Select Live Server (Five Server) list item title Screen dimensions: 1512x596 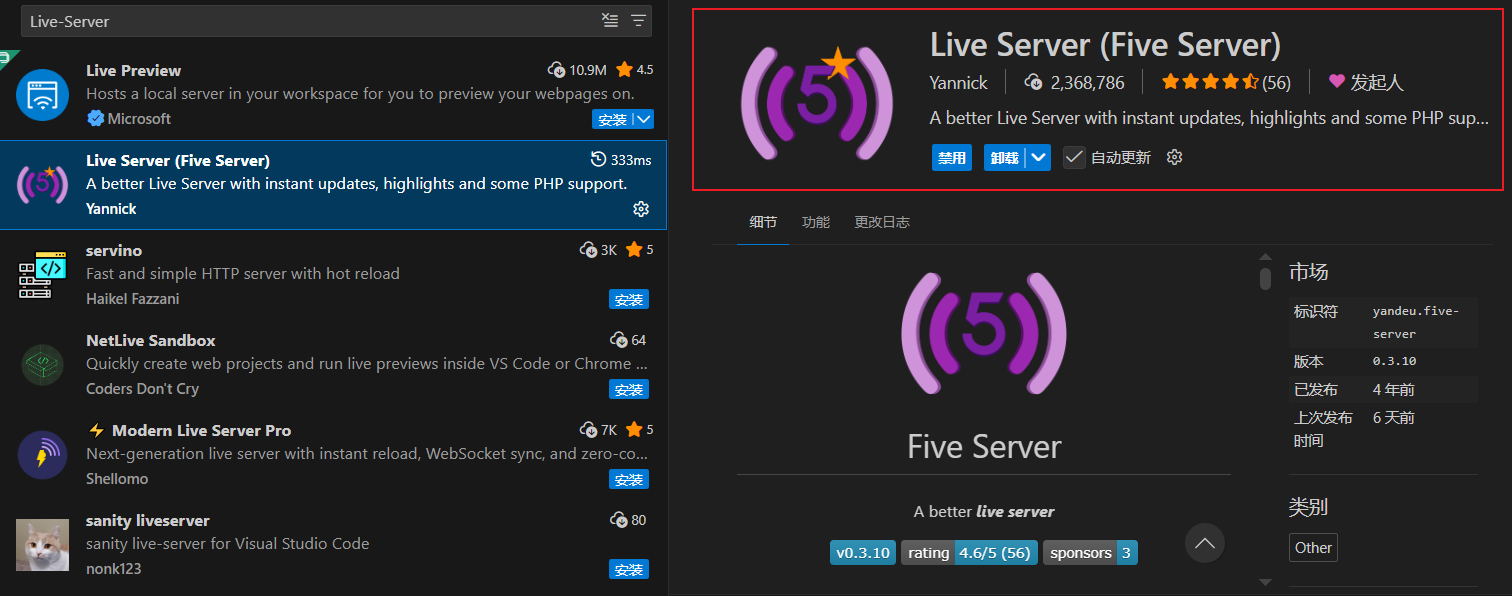(x=178, y=160)
